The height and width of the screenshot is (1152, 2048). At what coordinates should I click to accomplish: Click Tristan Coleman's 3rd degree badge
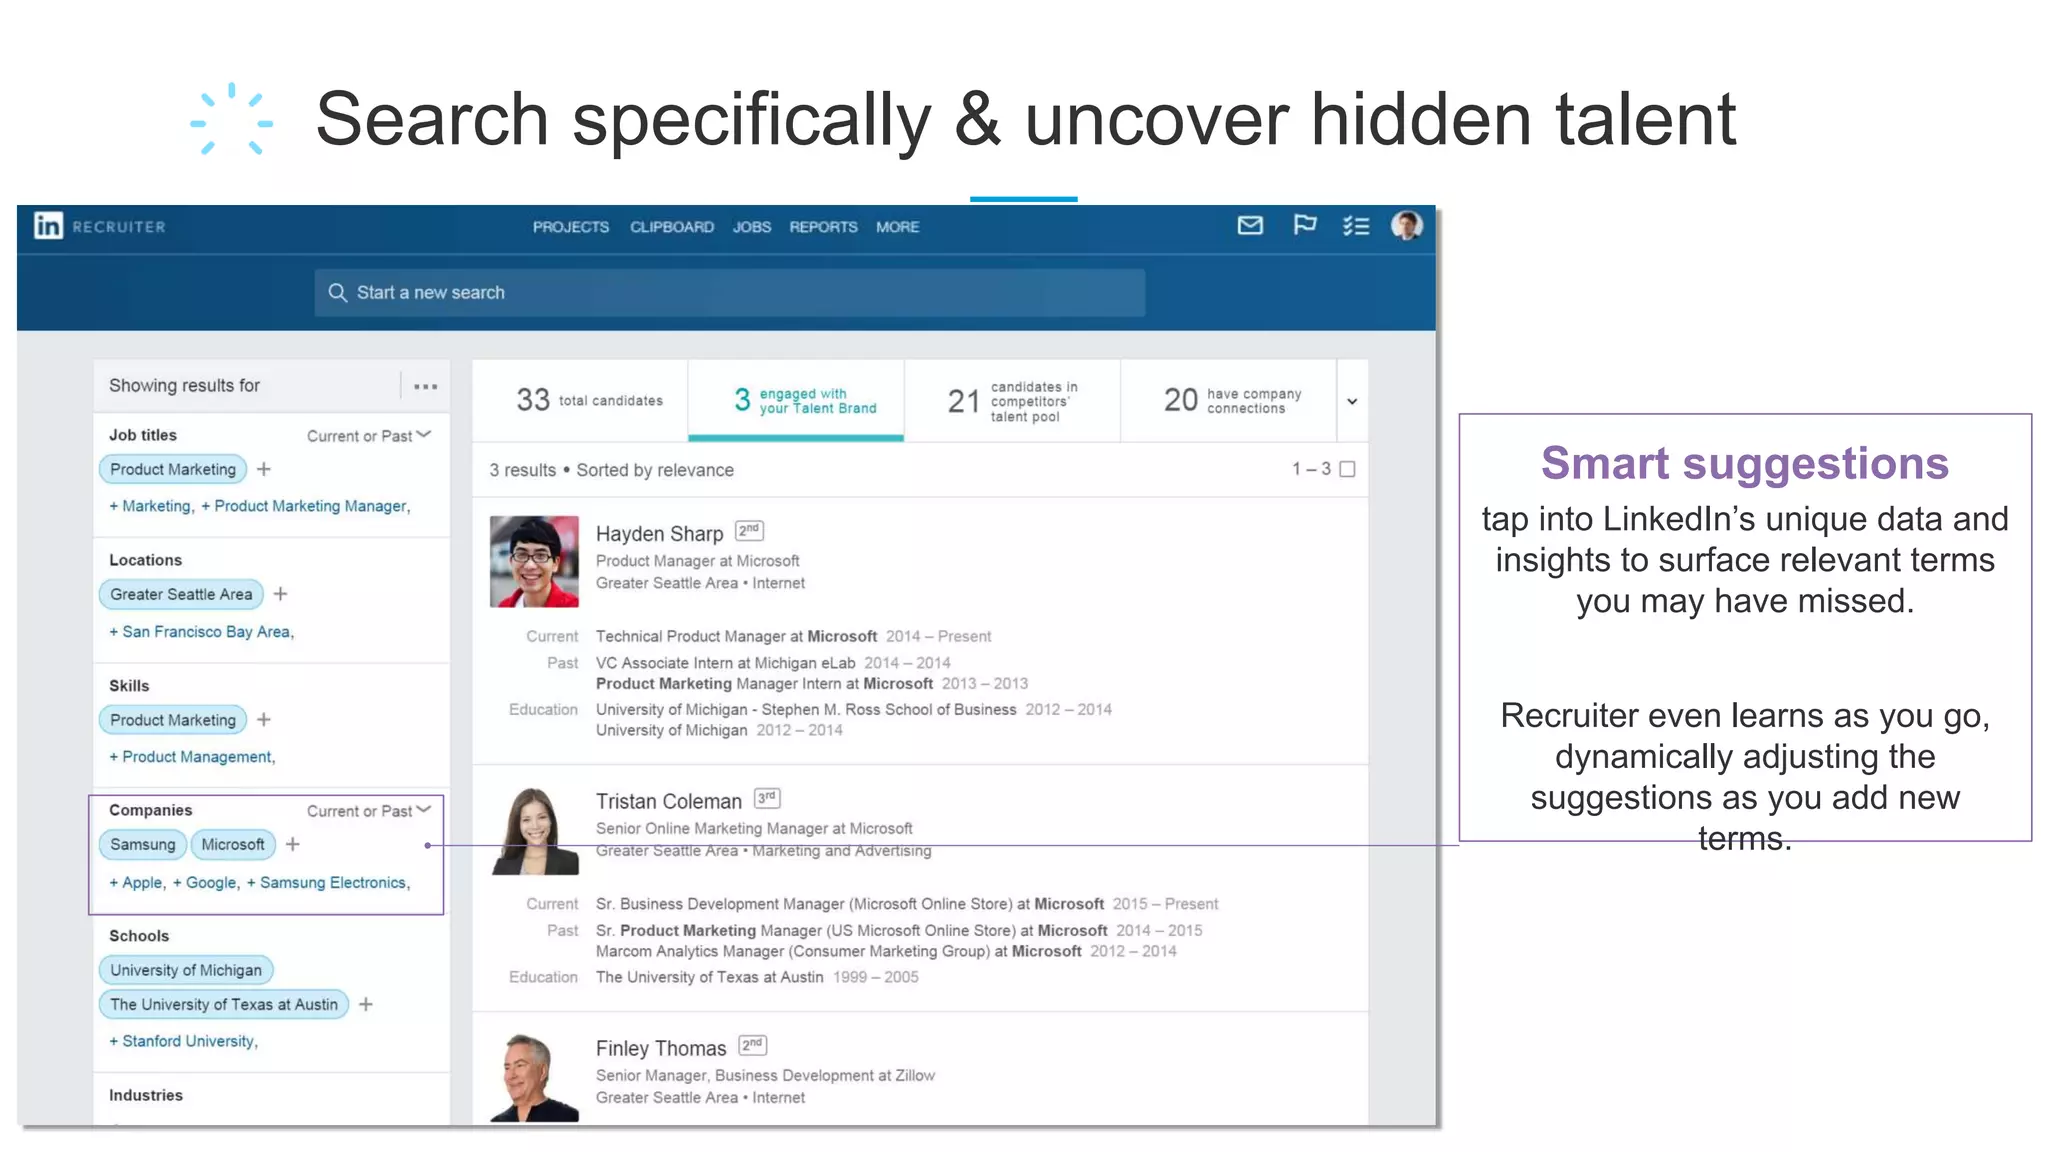point(767,798)
